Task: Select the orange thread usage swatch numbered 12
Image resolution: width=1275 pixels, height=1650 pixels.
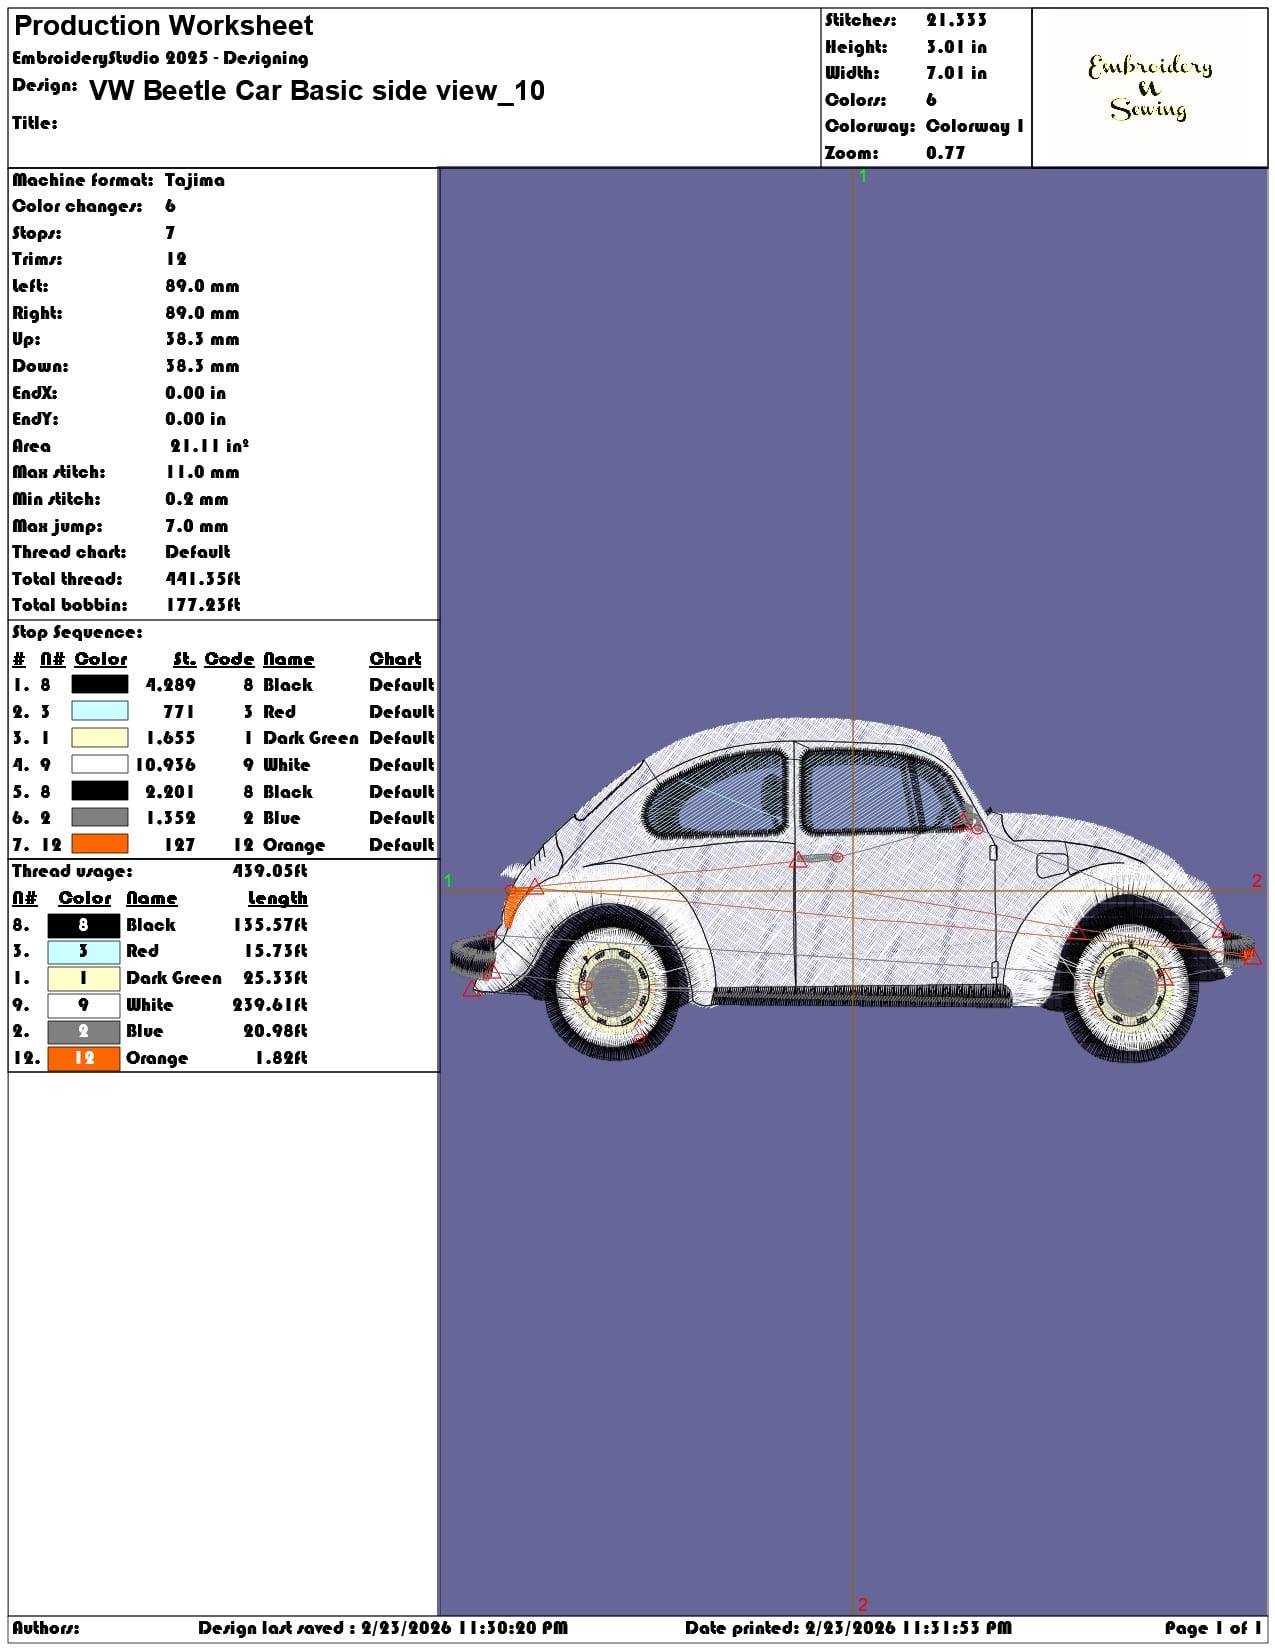Action: pyautogui.click(x=84, y=1058)
